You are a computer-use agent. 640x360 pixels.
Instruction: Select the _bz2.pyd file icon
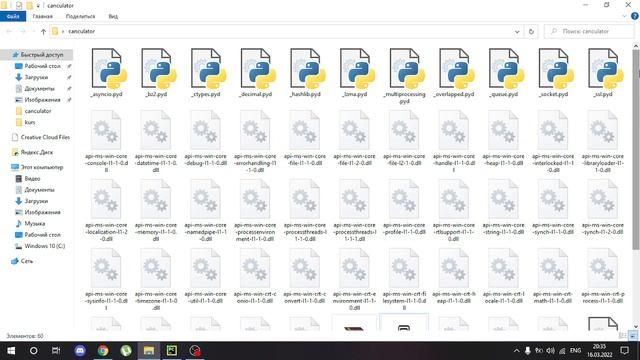click(158, 69)
